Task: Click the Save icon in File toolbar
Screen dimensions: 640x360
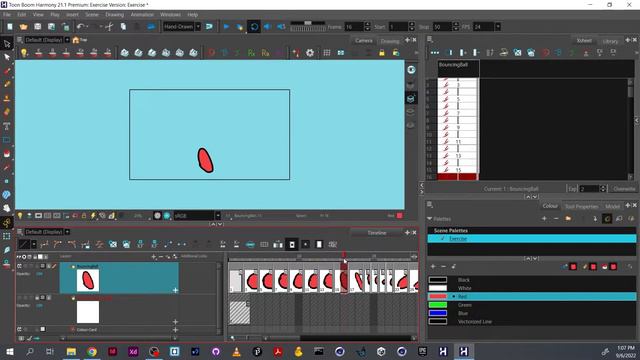Action: [x=38, y=27]
